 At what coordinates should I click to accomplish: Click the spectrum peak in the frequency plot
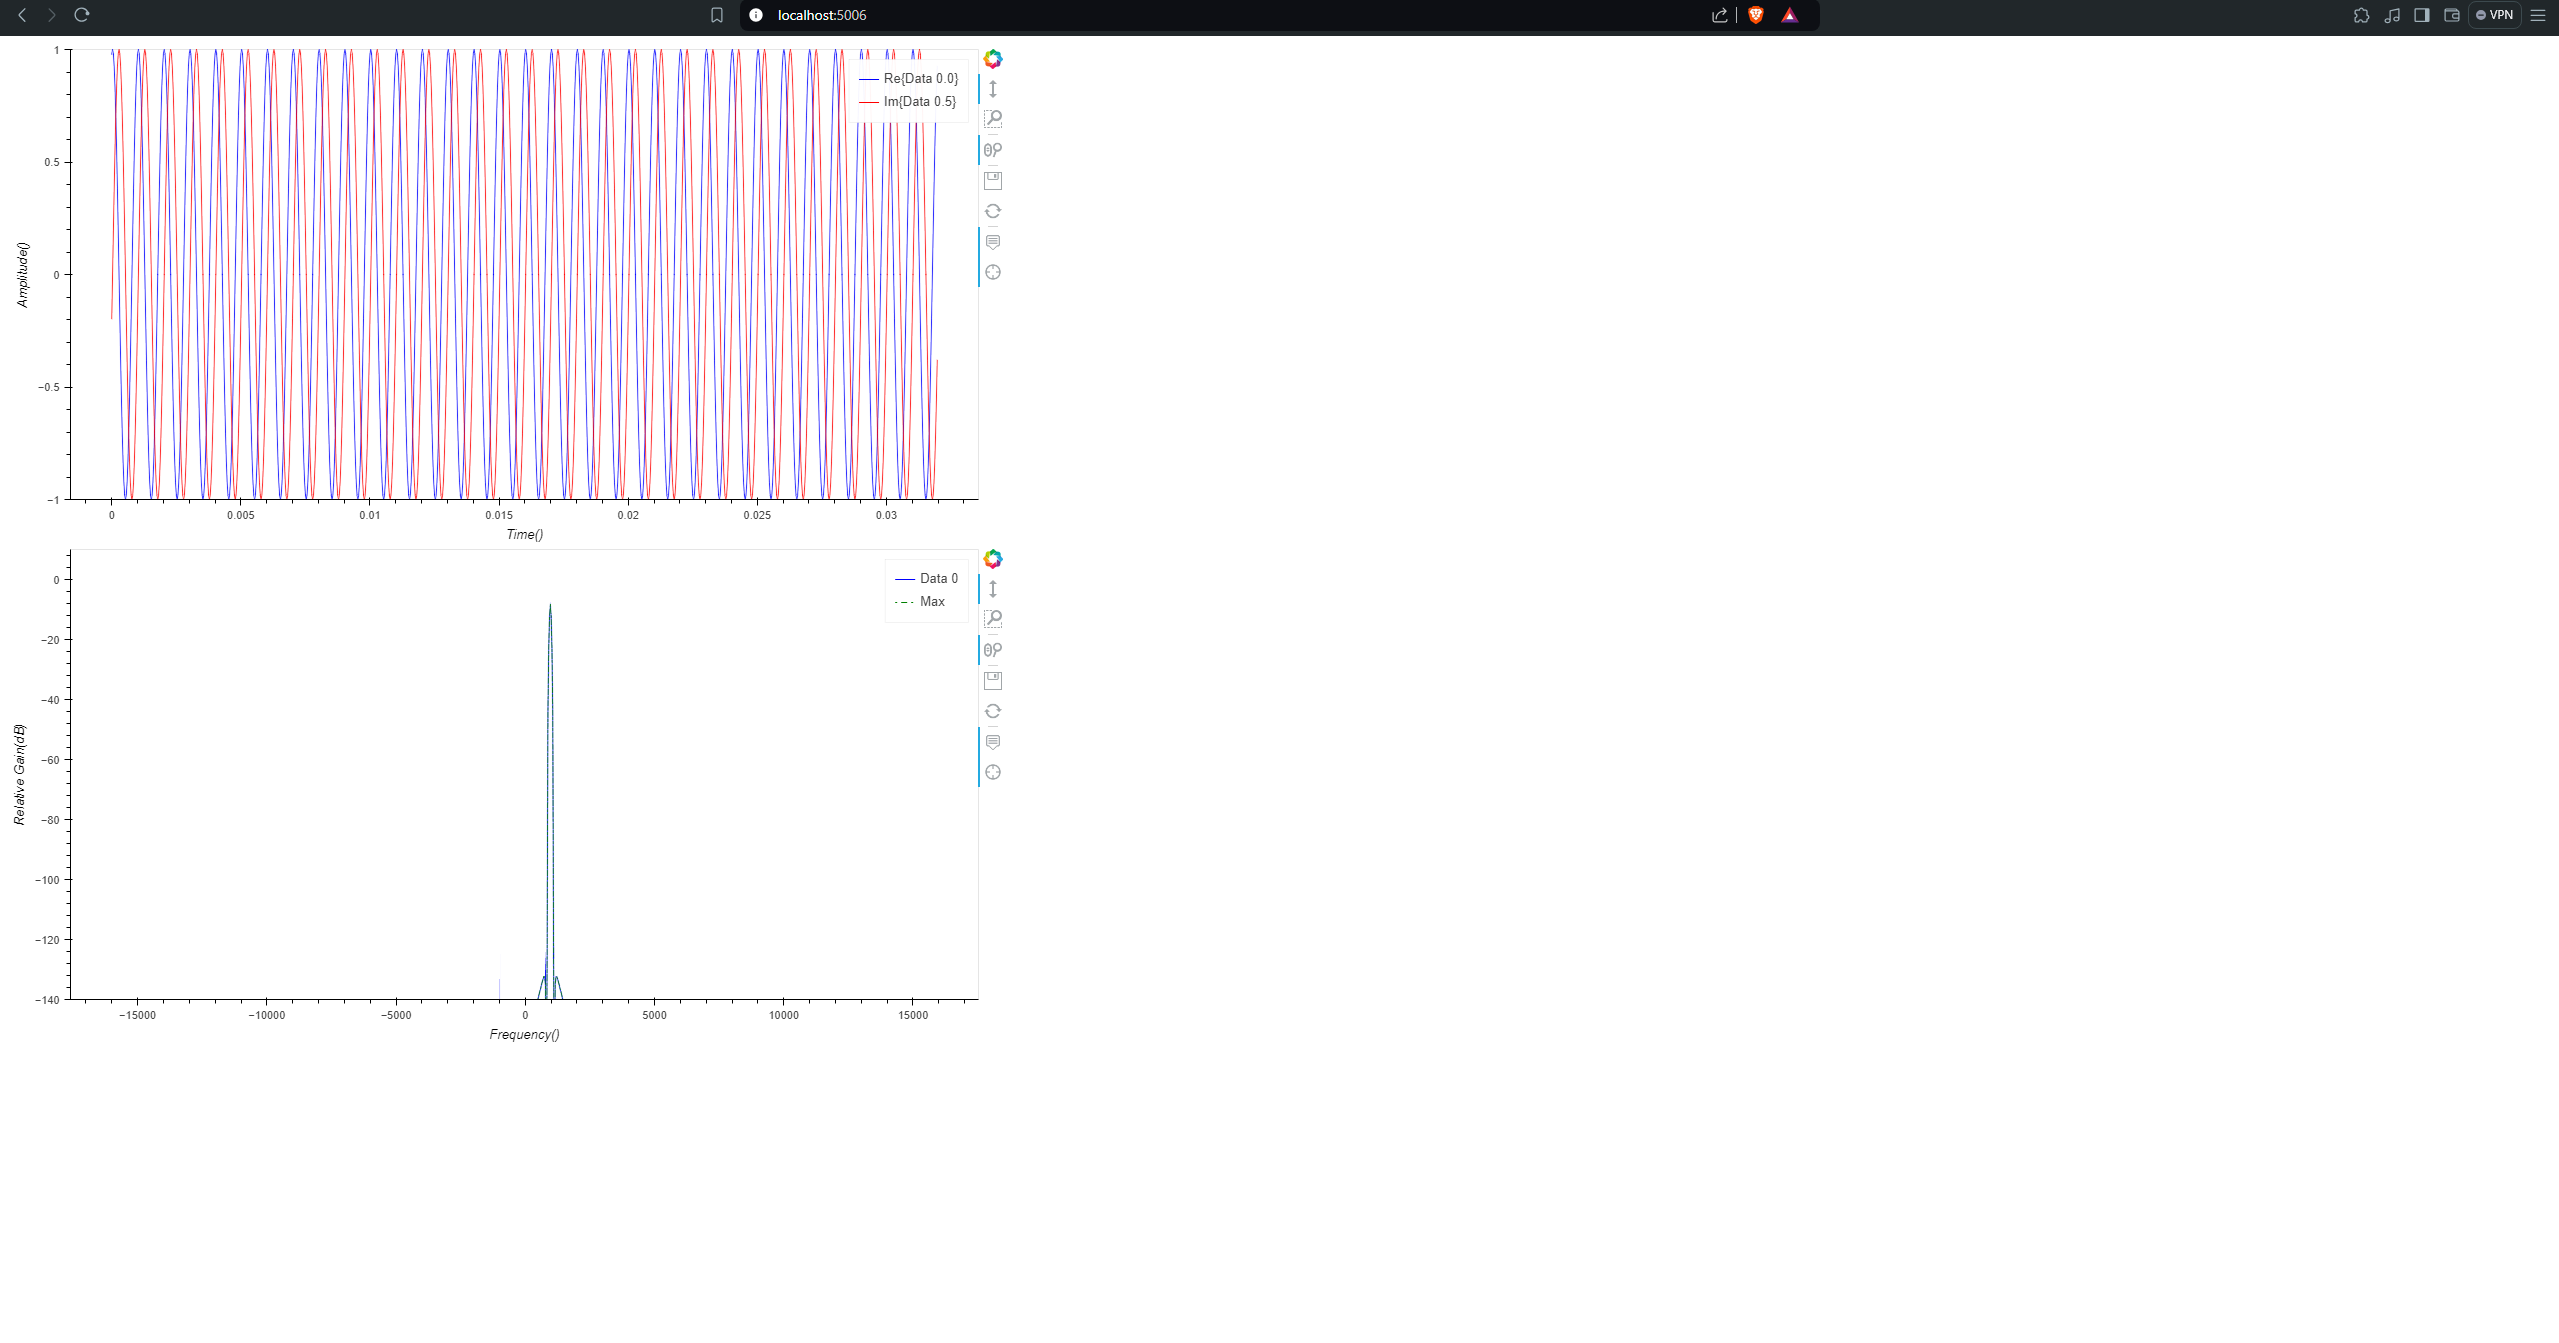(550, 606)
